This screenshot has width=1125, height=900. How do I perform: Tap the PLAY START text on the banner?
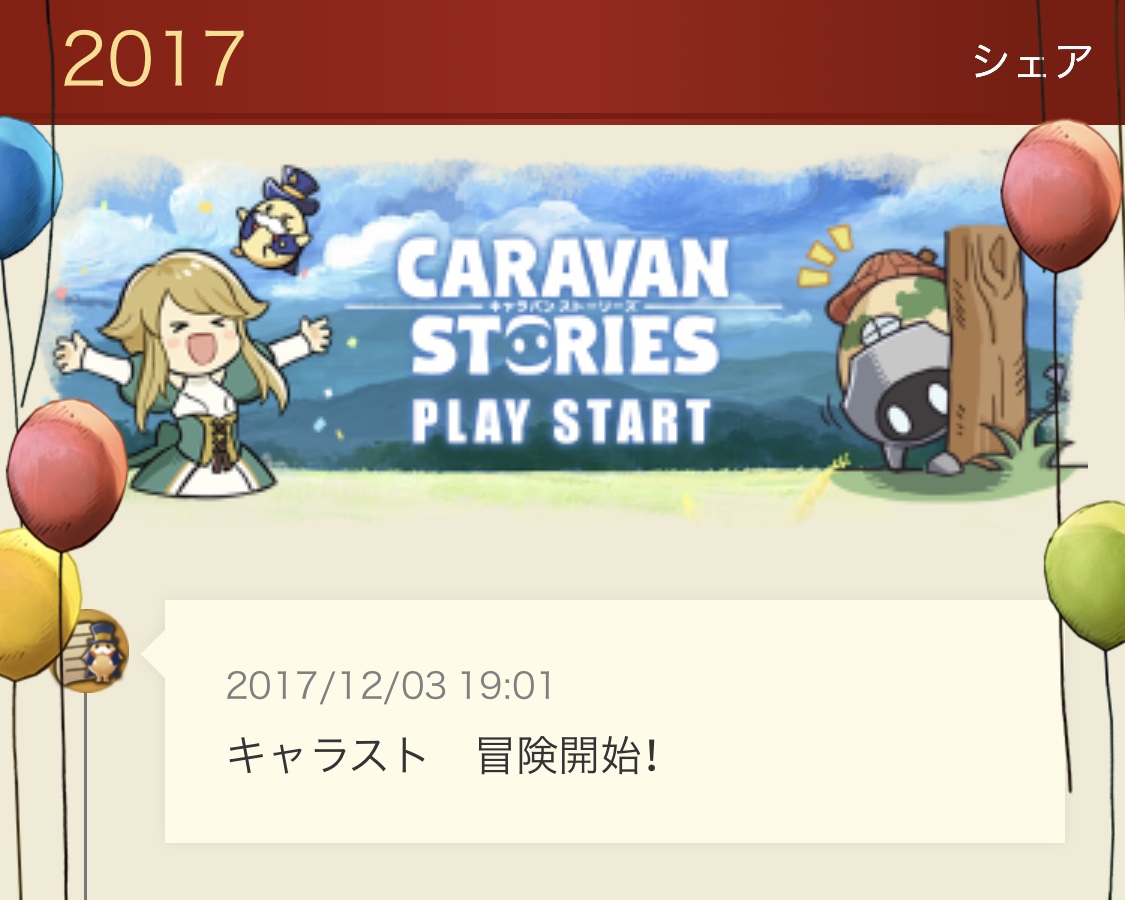(x=561, y=421)
